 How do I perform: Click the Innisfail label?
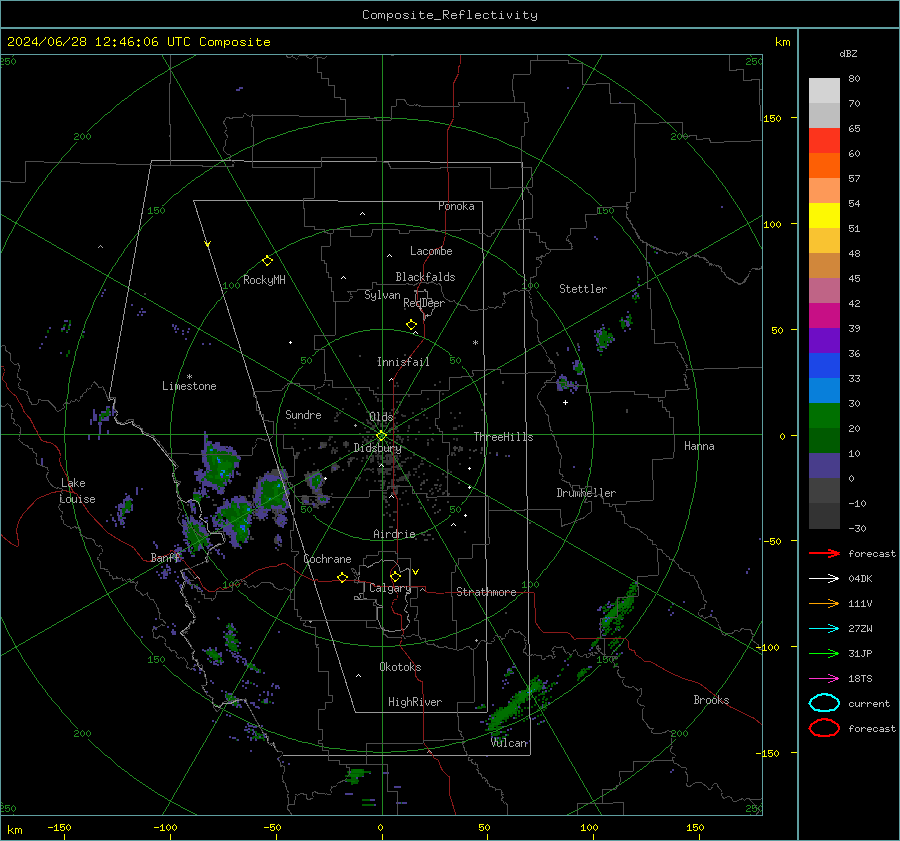(403, 362)
